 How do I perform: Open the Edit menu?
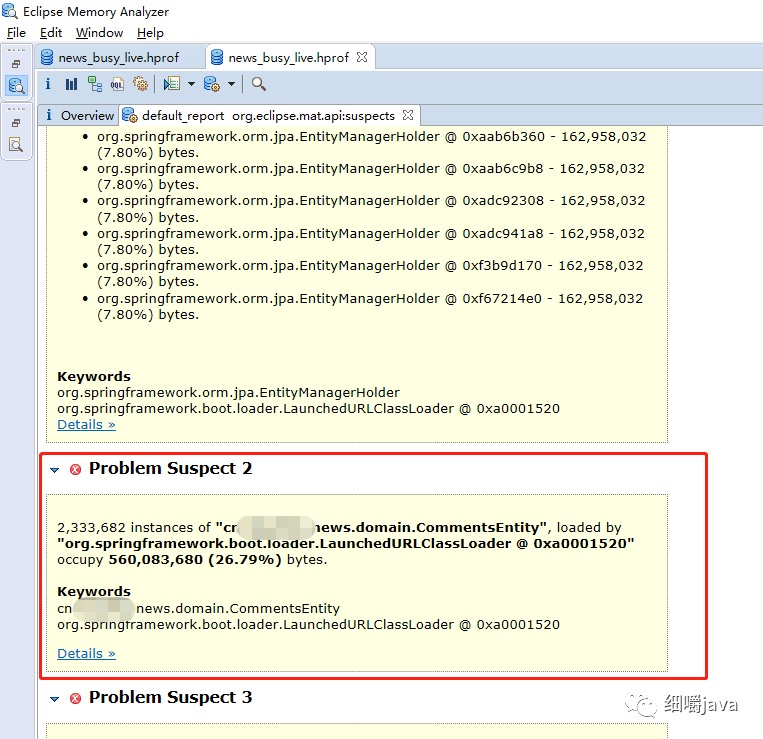point(51,33)
